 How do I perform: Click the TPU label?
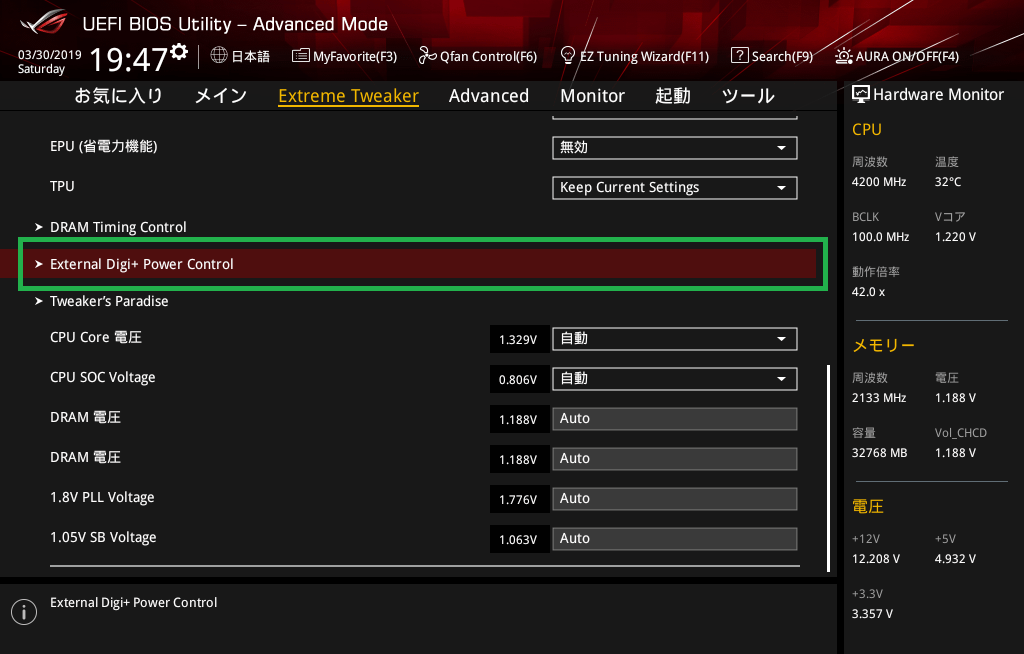[62, 186]
